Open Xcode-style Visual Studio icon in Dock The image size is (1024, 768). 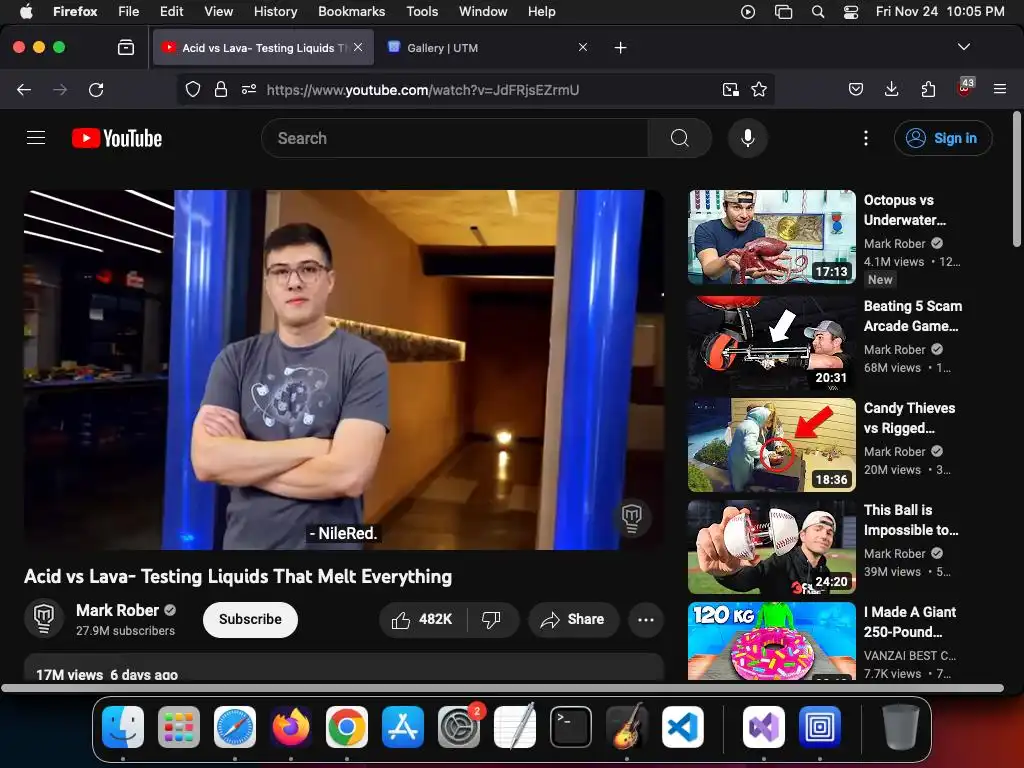coord(763,727)
